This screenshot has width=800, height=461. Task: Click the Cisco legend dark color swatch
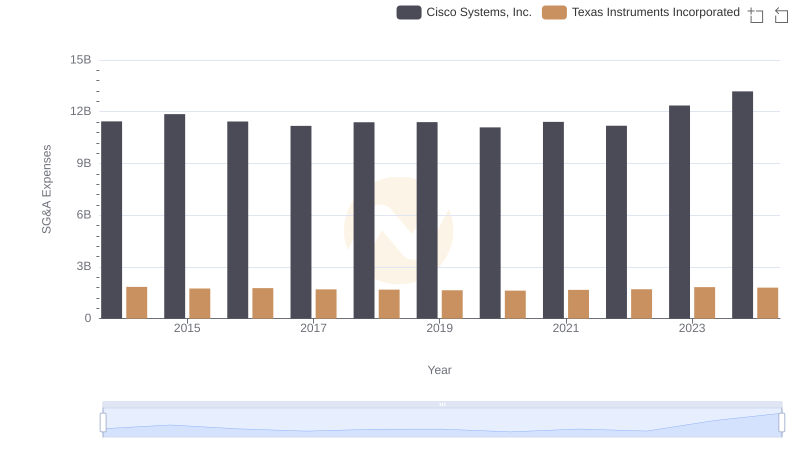point(409,12)
